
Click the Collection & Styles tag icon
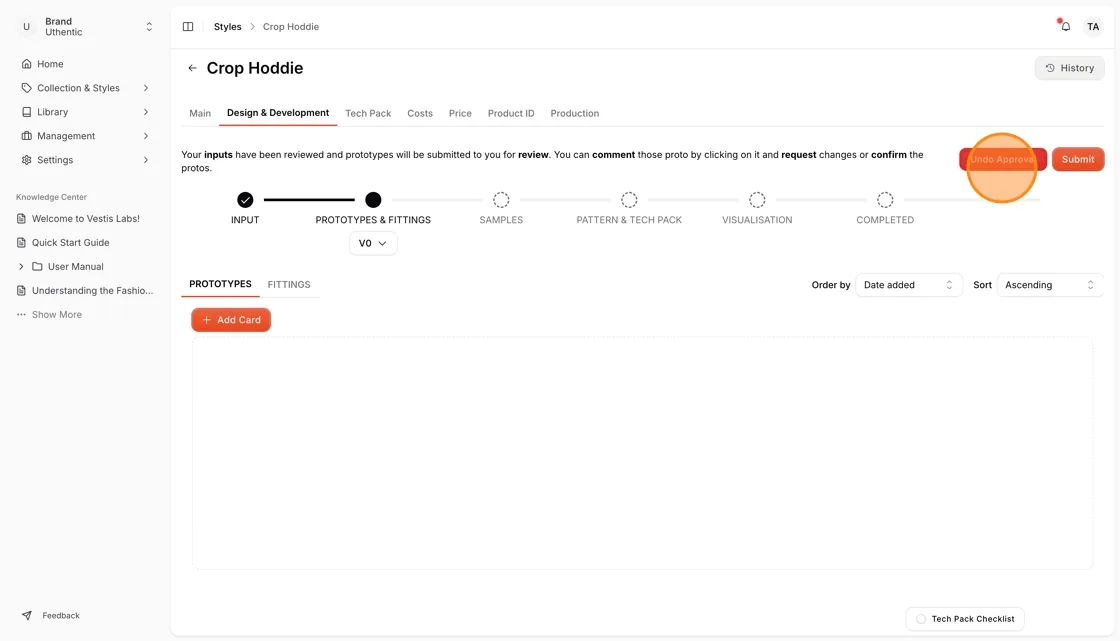(x=26, y=88)
